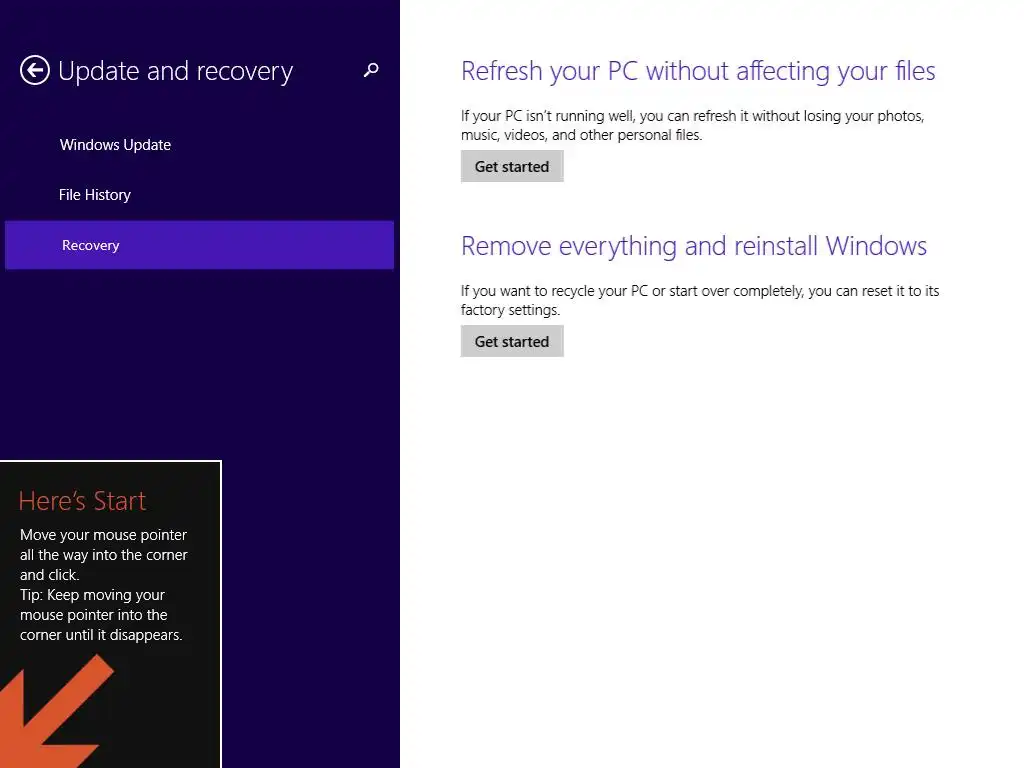Image resolution: width=1024 pixels, height=768 pixels.
Task: Click the factory settings description text
Action: [700, 300]
